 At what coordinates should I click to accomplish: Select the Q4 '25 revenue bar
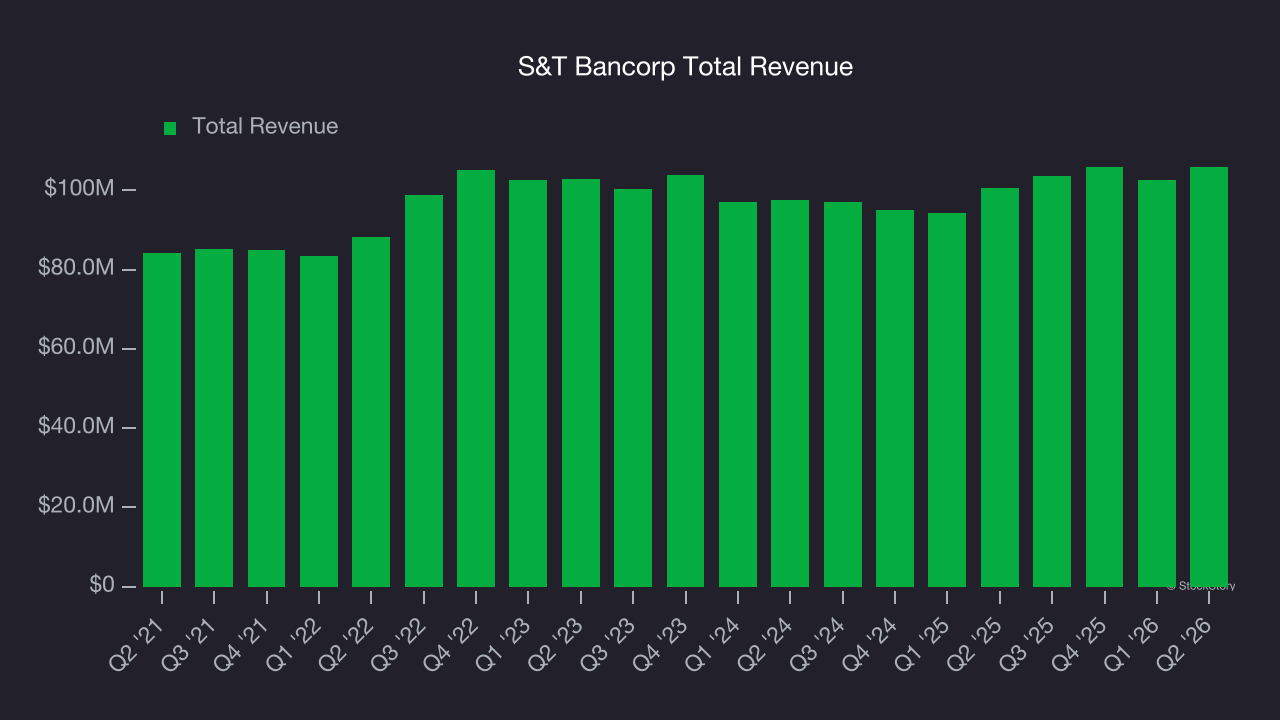coord(1105,377)
